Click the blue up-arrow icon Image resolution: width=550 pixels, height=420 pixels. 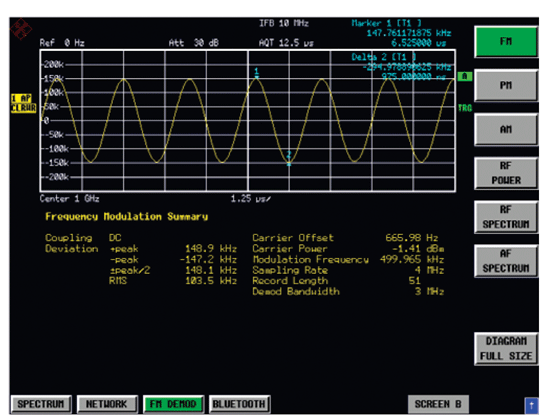[x=531, y=406]
